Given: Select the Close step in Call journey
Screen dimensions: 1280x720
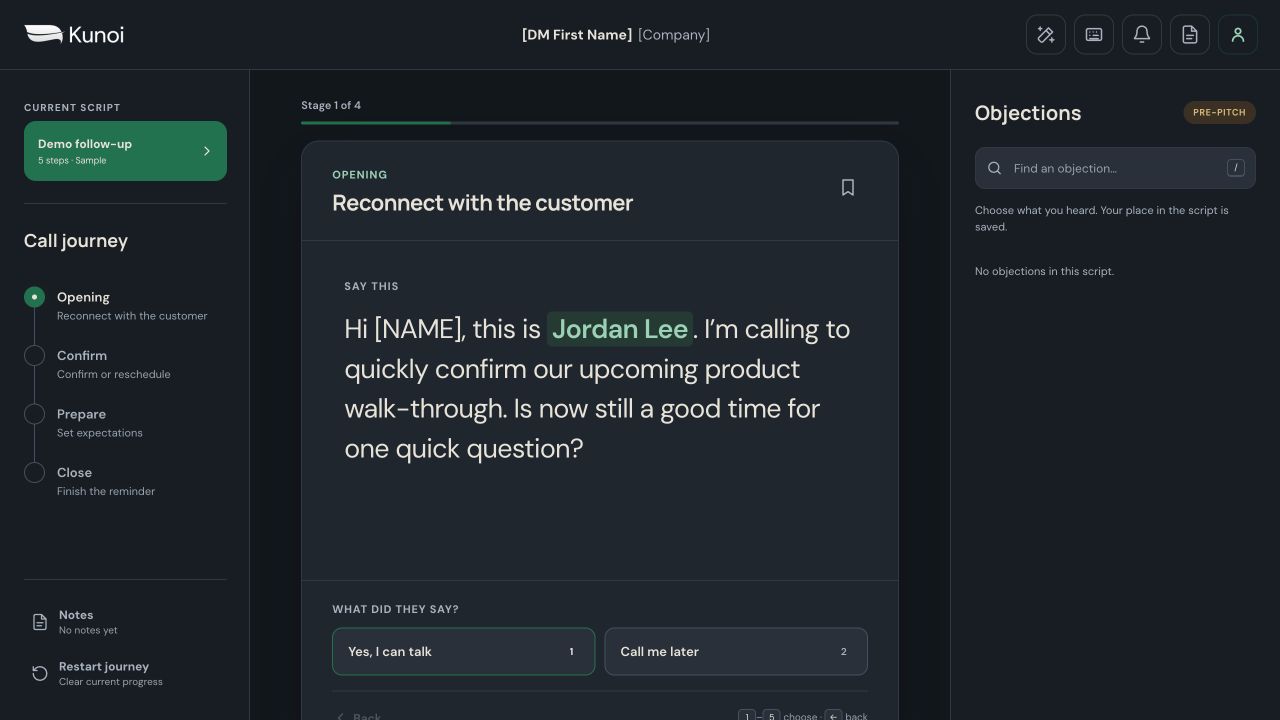Looking at the screenshot, I should (125, 481).
